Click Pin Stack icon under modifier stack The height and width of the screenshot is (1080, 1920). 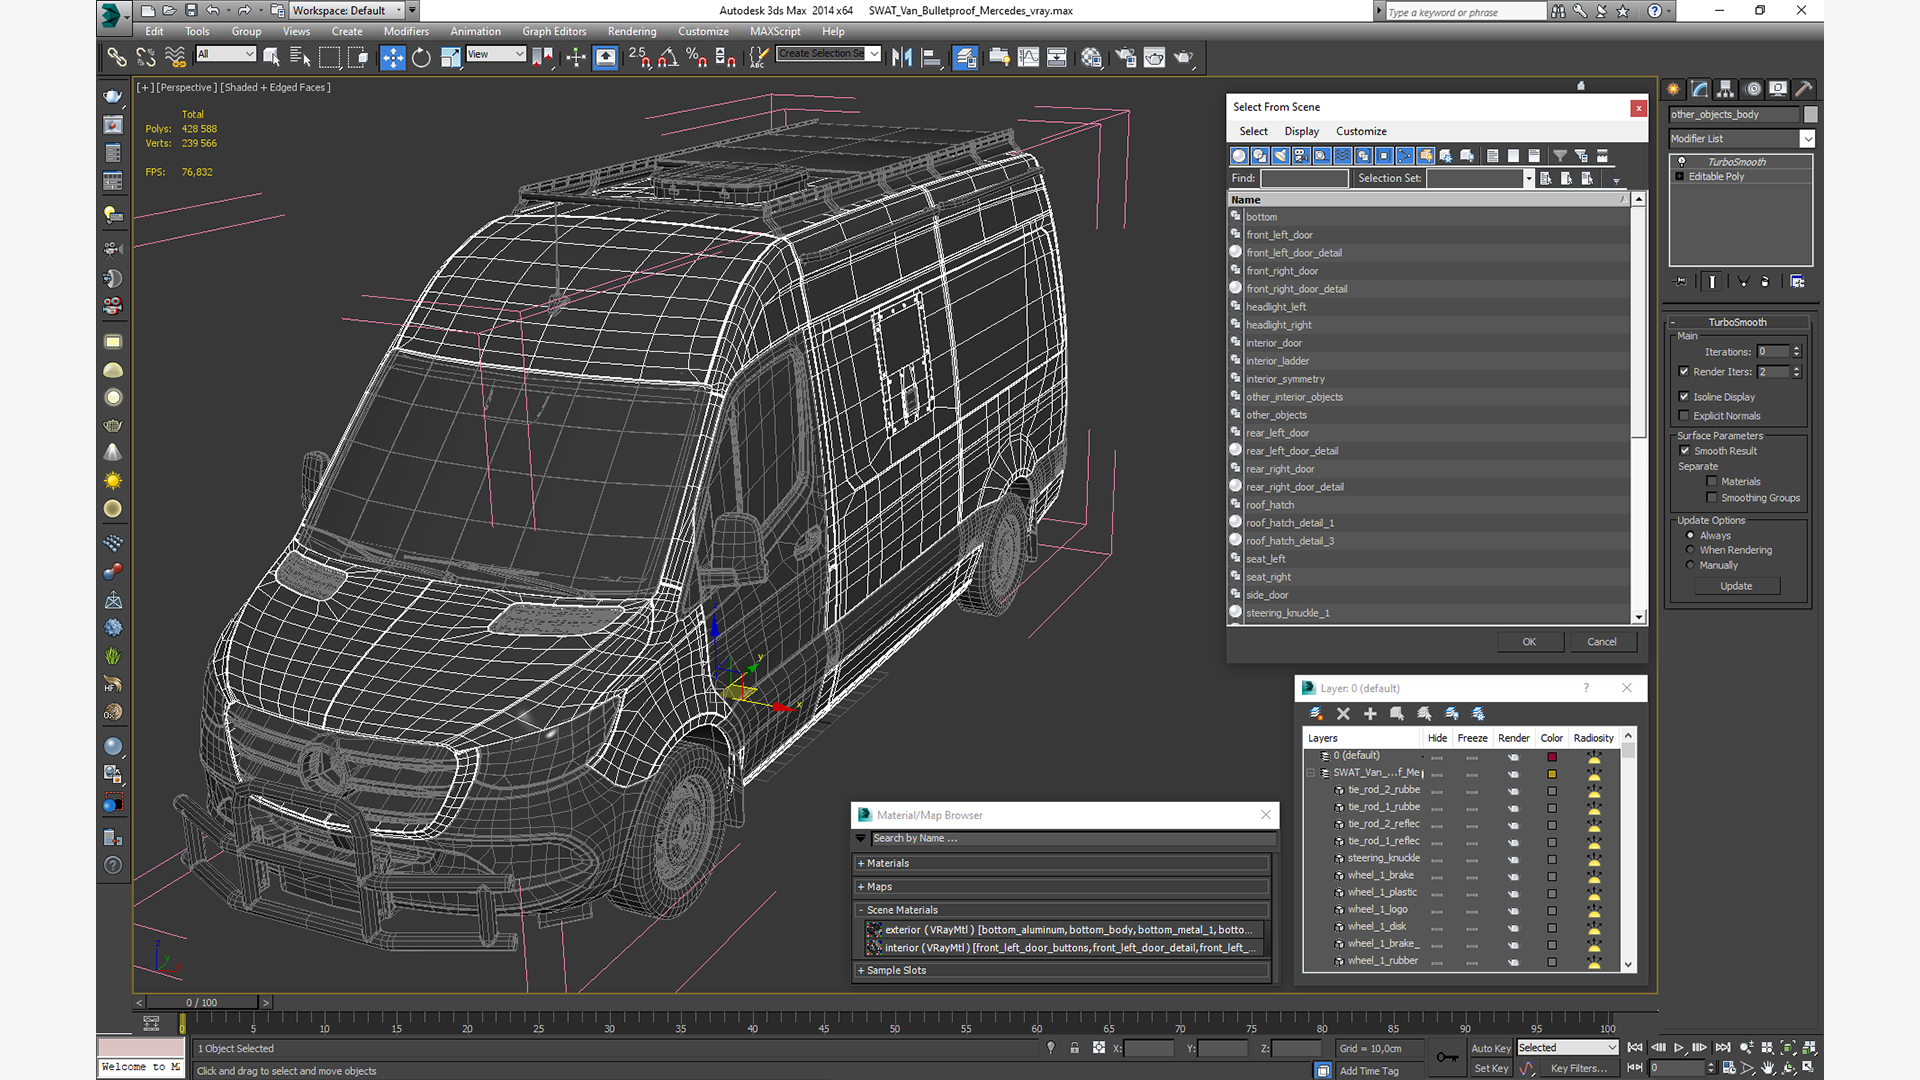tap(1680, 282)
